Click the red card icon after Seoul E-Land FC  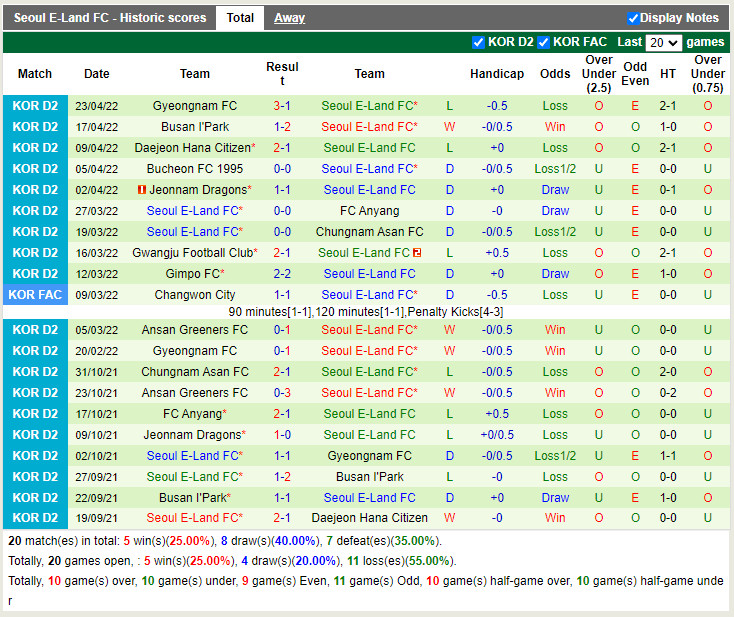[x=417, y=253]
